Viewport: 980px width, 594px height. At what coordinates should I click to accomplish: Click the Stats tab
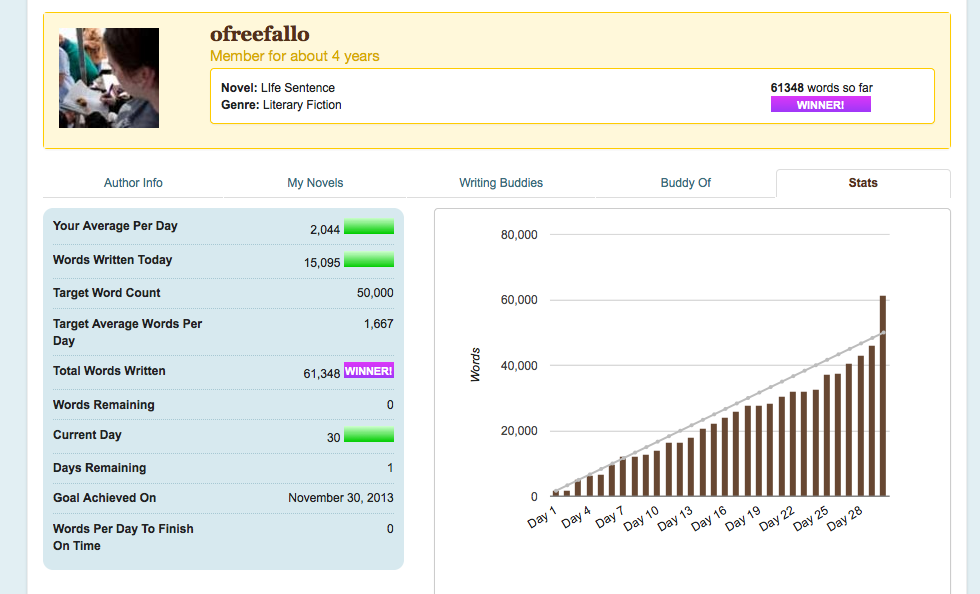pos(862,183)
